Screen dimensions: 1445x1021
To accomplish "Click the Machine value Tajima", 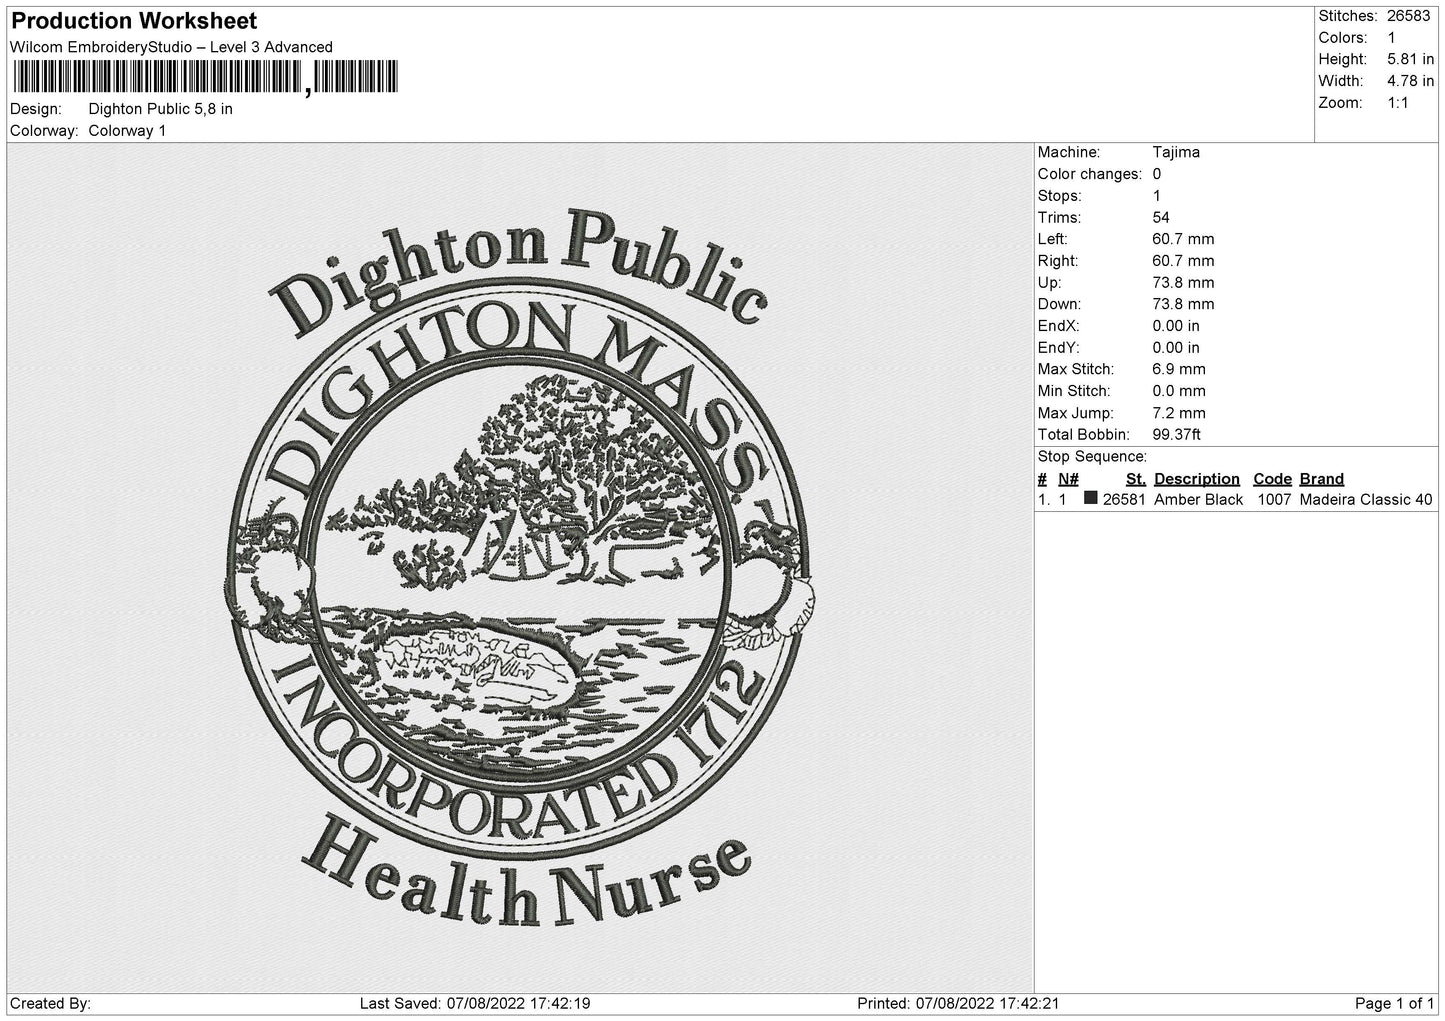I will 1176,152.
